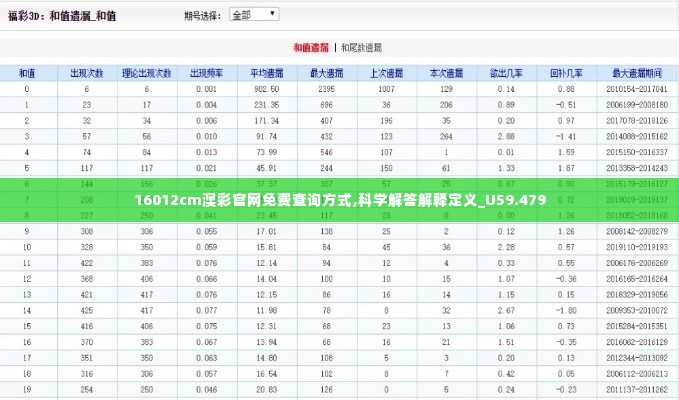Sort by the 出现次数 column header
The height and width of the screenshot is (400, 679).
click(x=87, y=73)
